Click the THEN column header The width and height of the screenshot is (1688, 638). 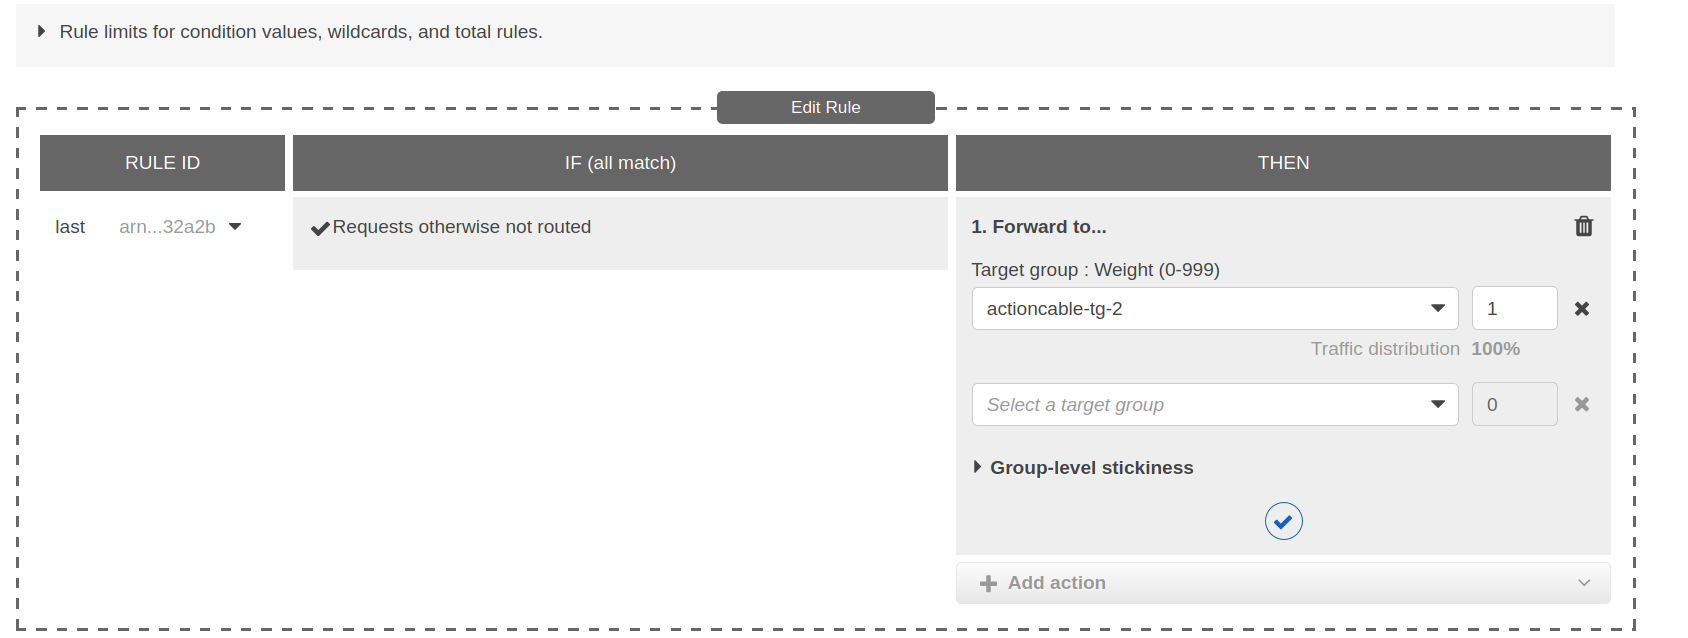click(x=1283, y=163)
